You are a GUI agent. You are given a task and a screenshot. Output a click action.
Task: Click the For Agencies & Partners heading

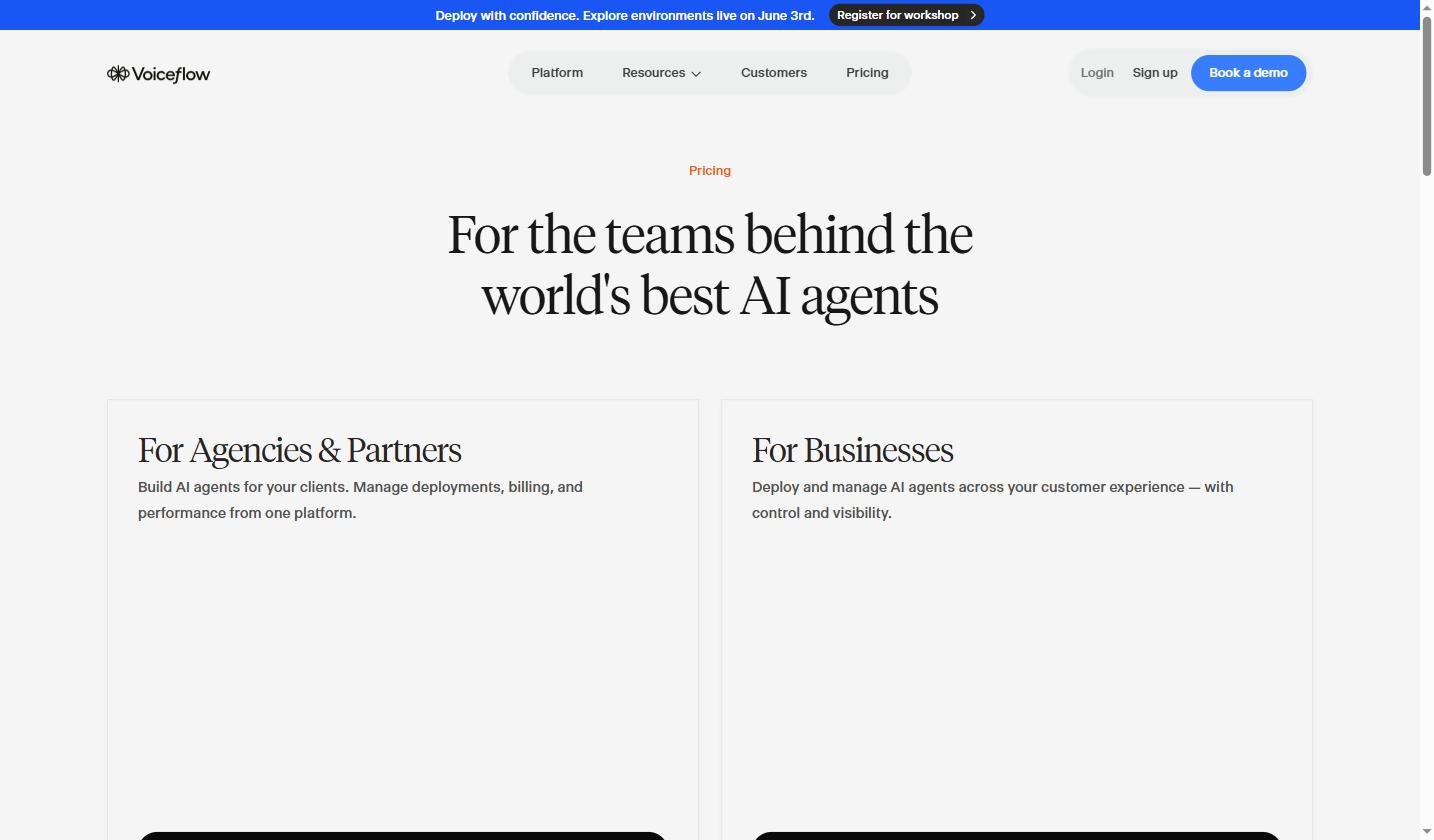[x=300, y=450]
